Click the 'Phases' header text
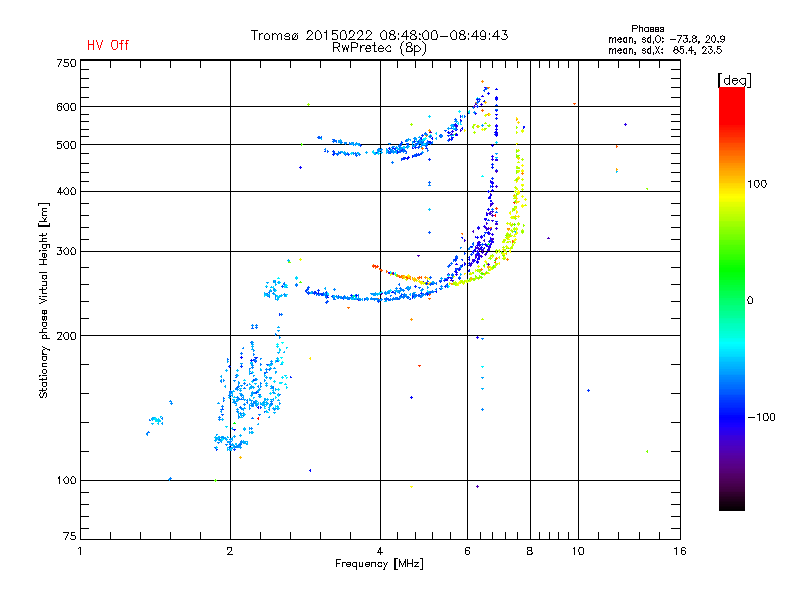 click(647, 29)
